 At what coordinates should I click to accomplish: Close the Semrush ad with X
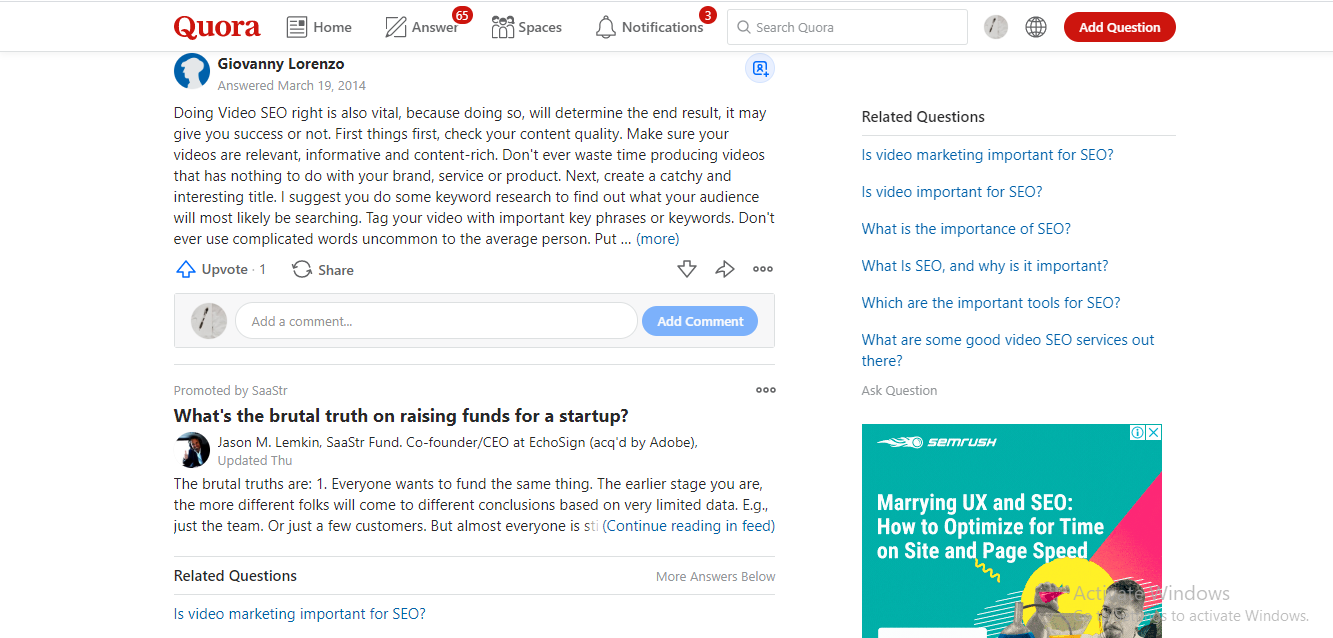1153,433
